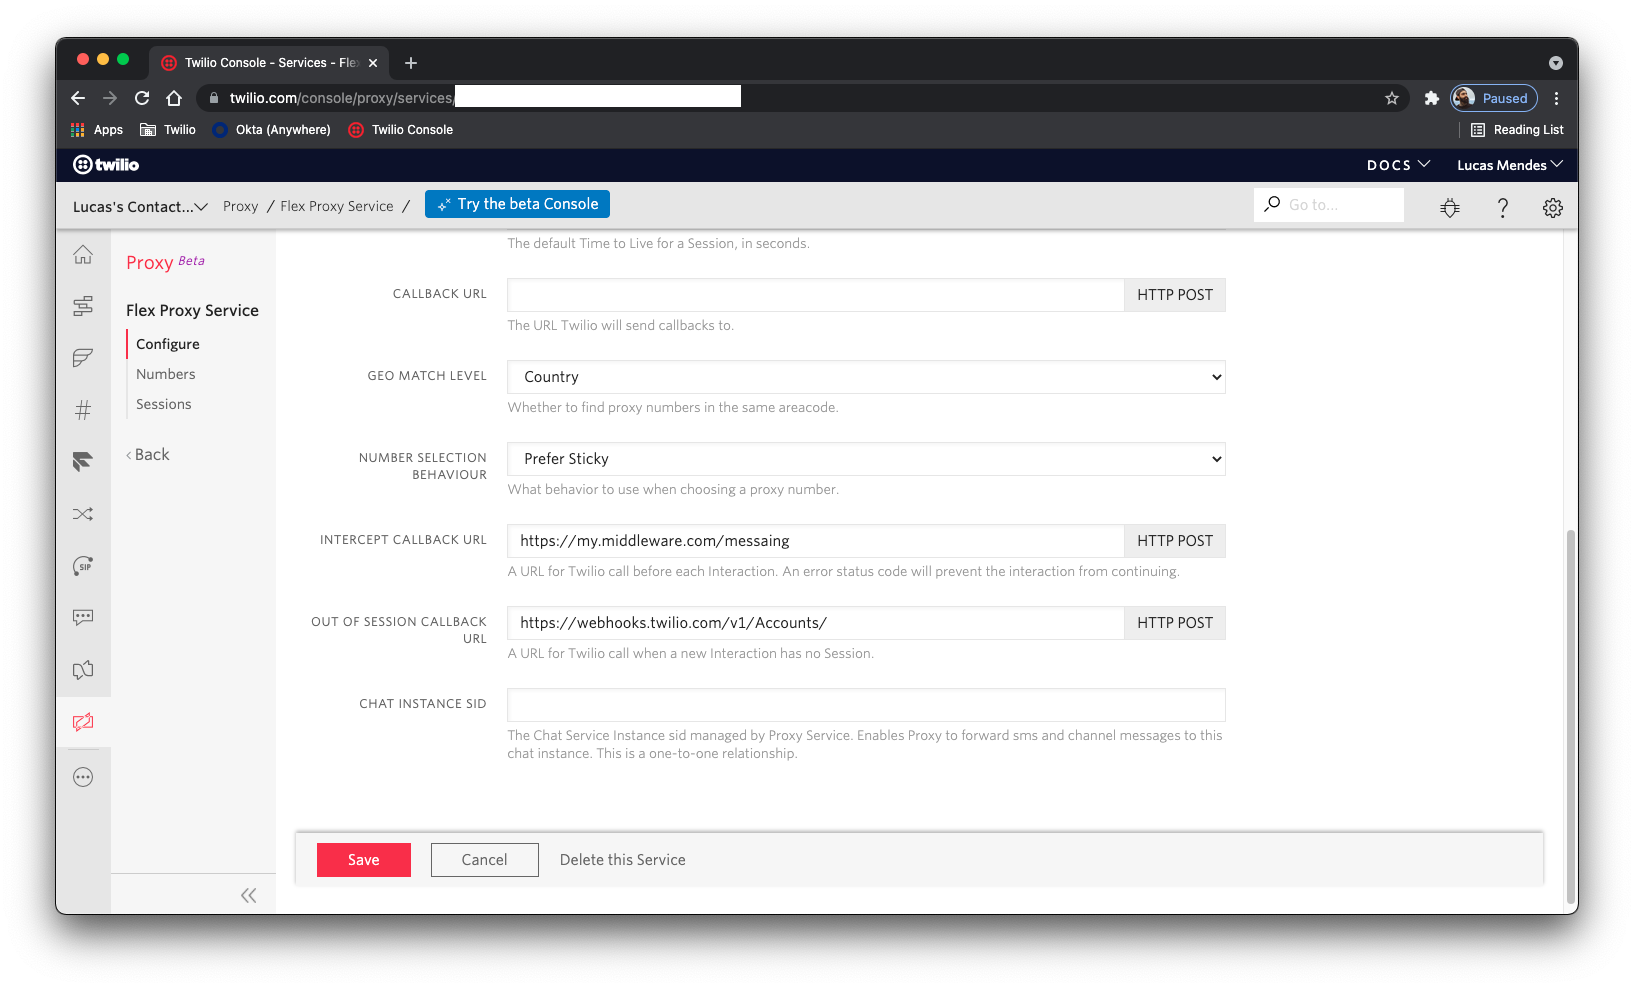This screenshot has width=1634, height=988.
Task: Go back with the browser arrow
Action: (78, 98)
